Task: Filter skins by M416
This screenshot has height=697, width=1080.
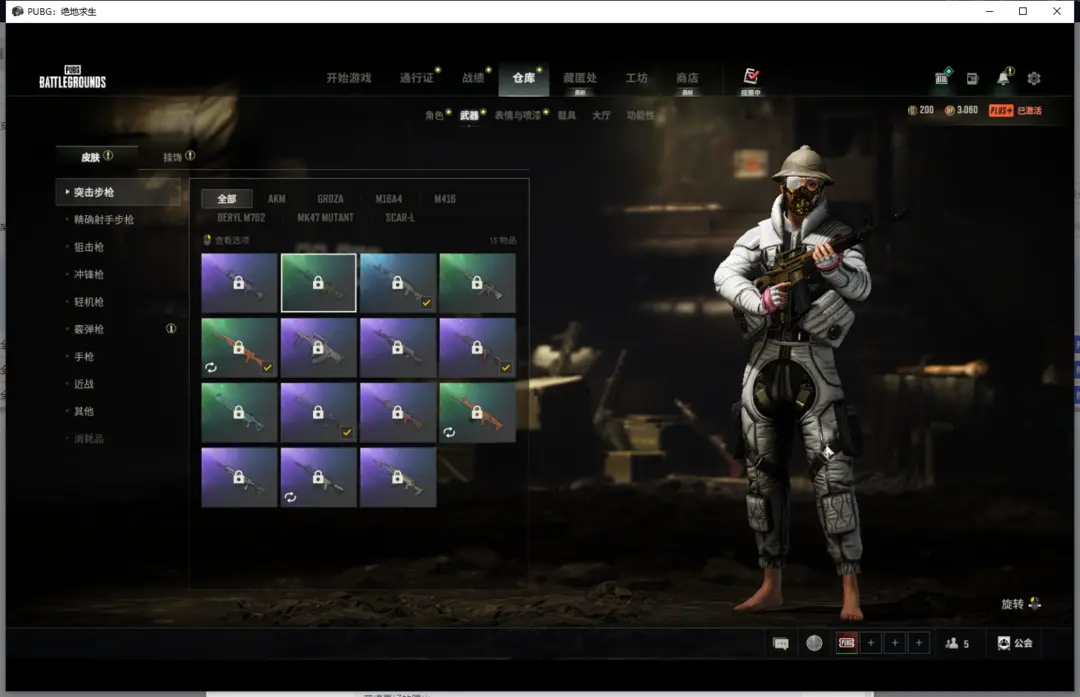Action: pos(445,198)
